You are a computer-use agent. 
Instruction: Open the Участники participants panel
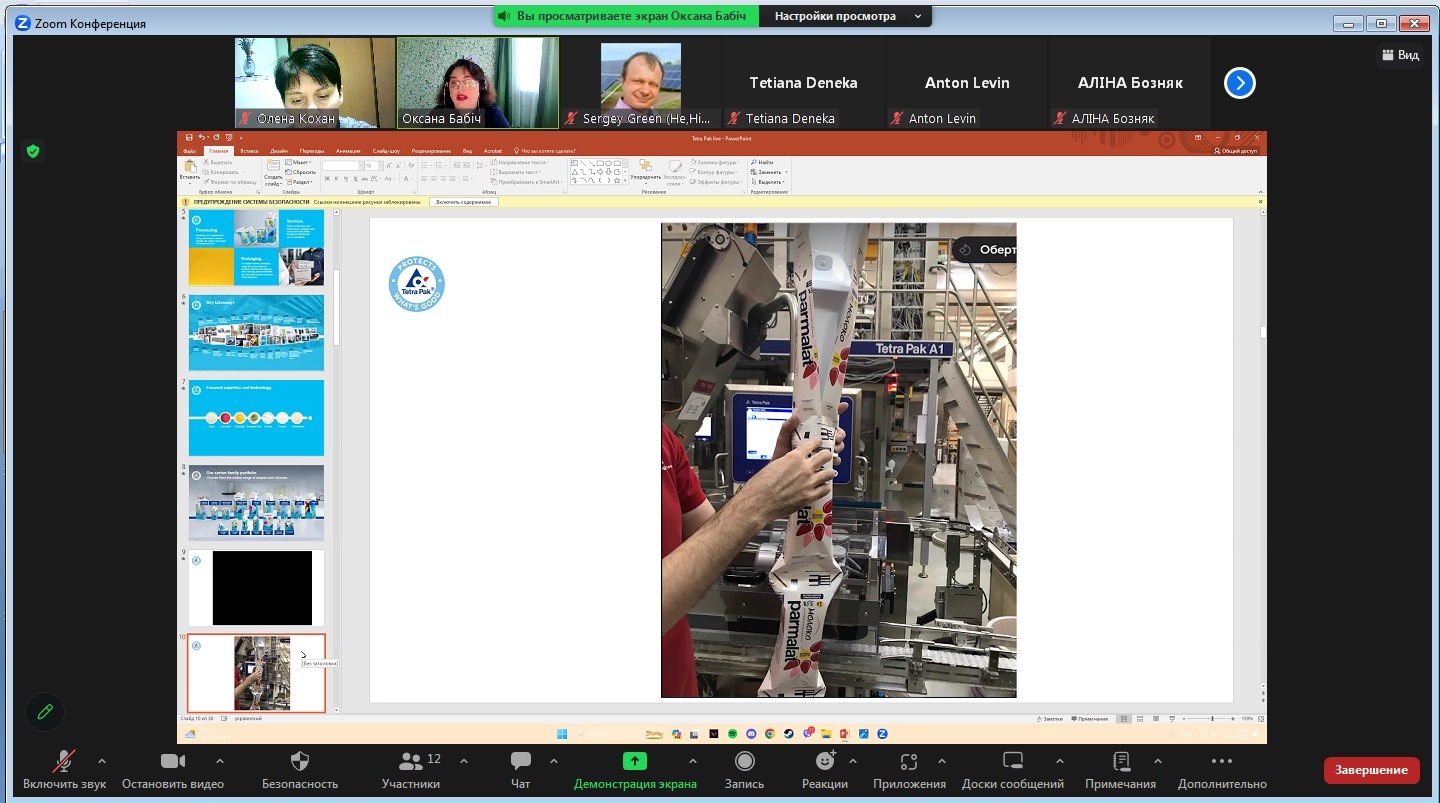click(410, 763)
